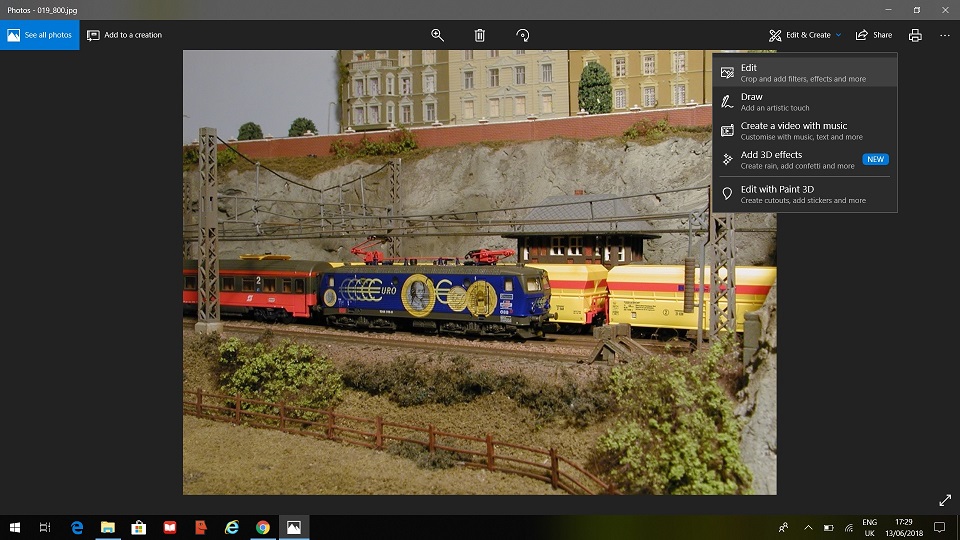960x540 pixels.
Task: Open Microsoft Store from the taskbar
Action: point(139,527)
